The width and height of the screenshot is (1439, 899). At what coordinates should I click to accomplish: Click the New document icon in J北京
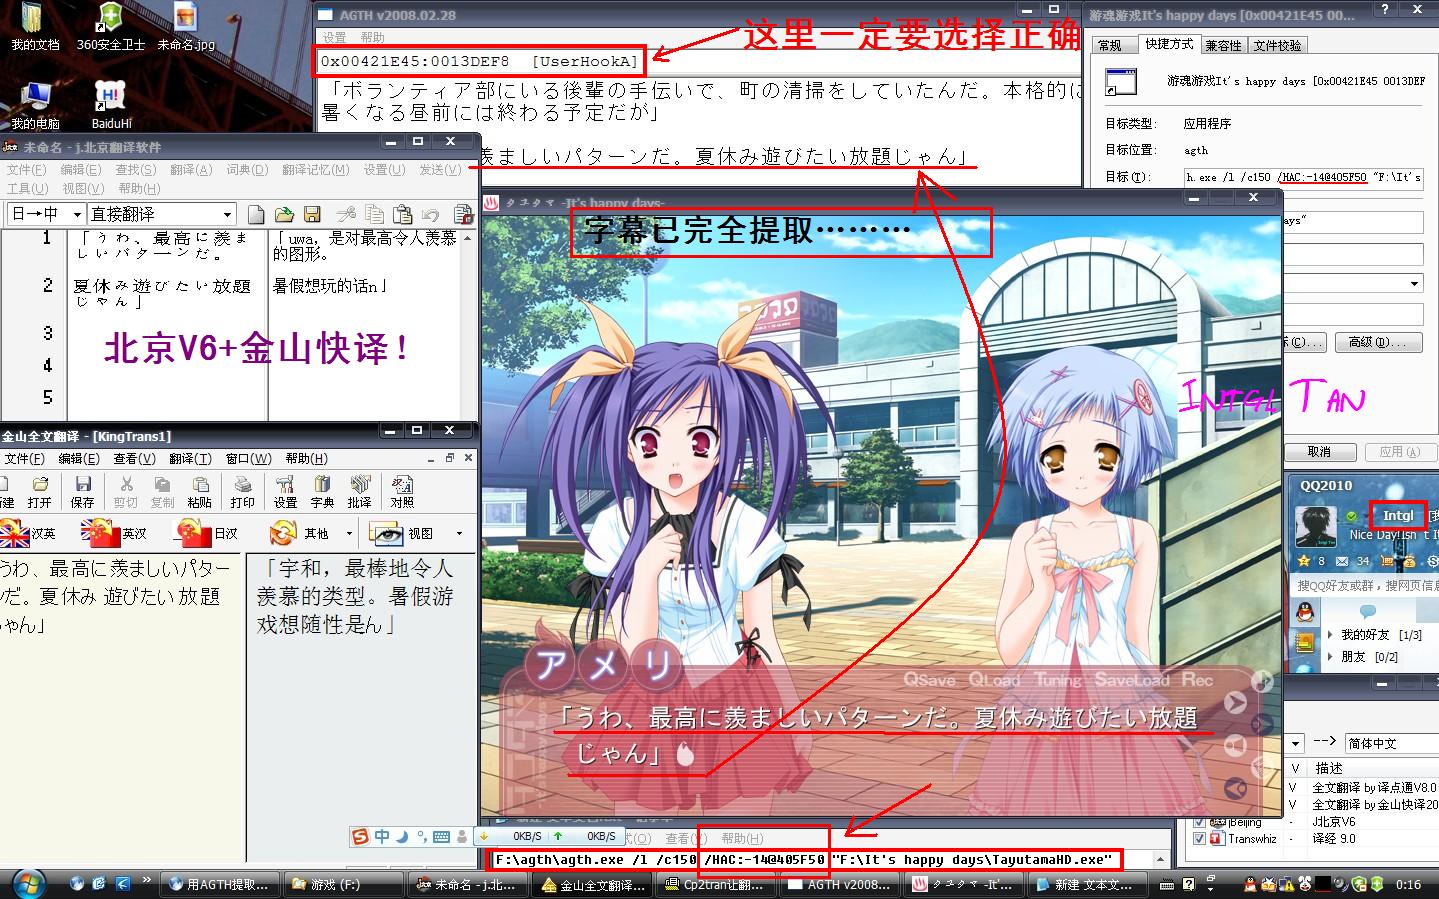click(256, 214)
